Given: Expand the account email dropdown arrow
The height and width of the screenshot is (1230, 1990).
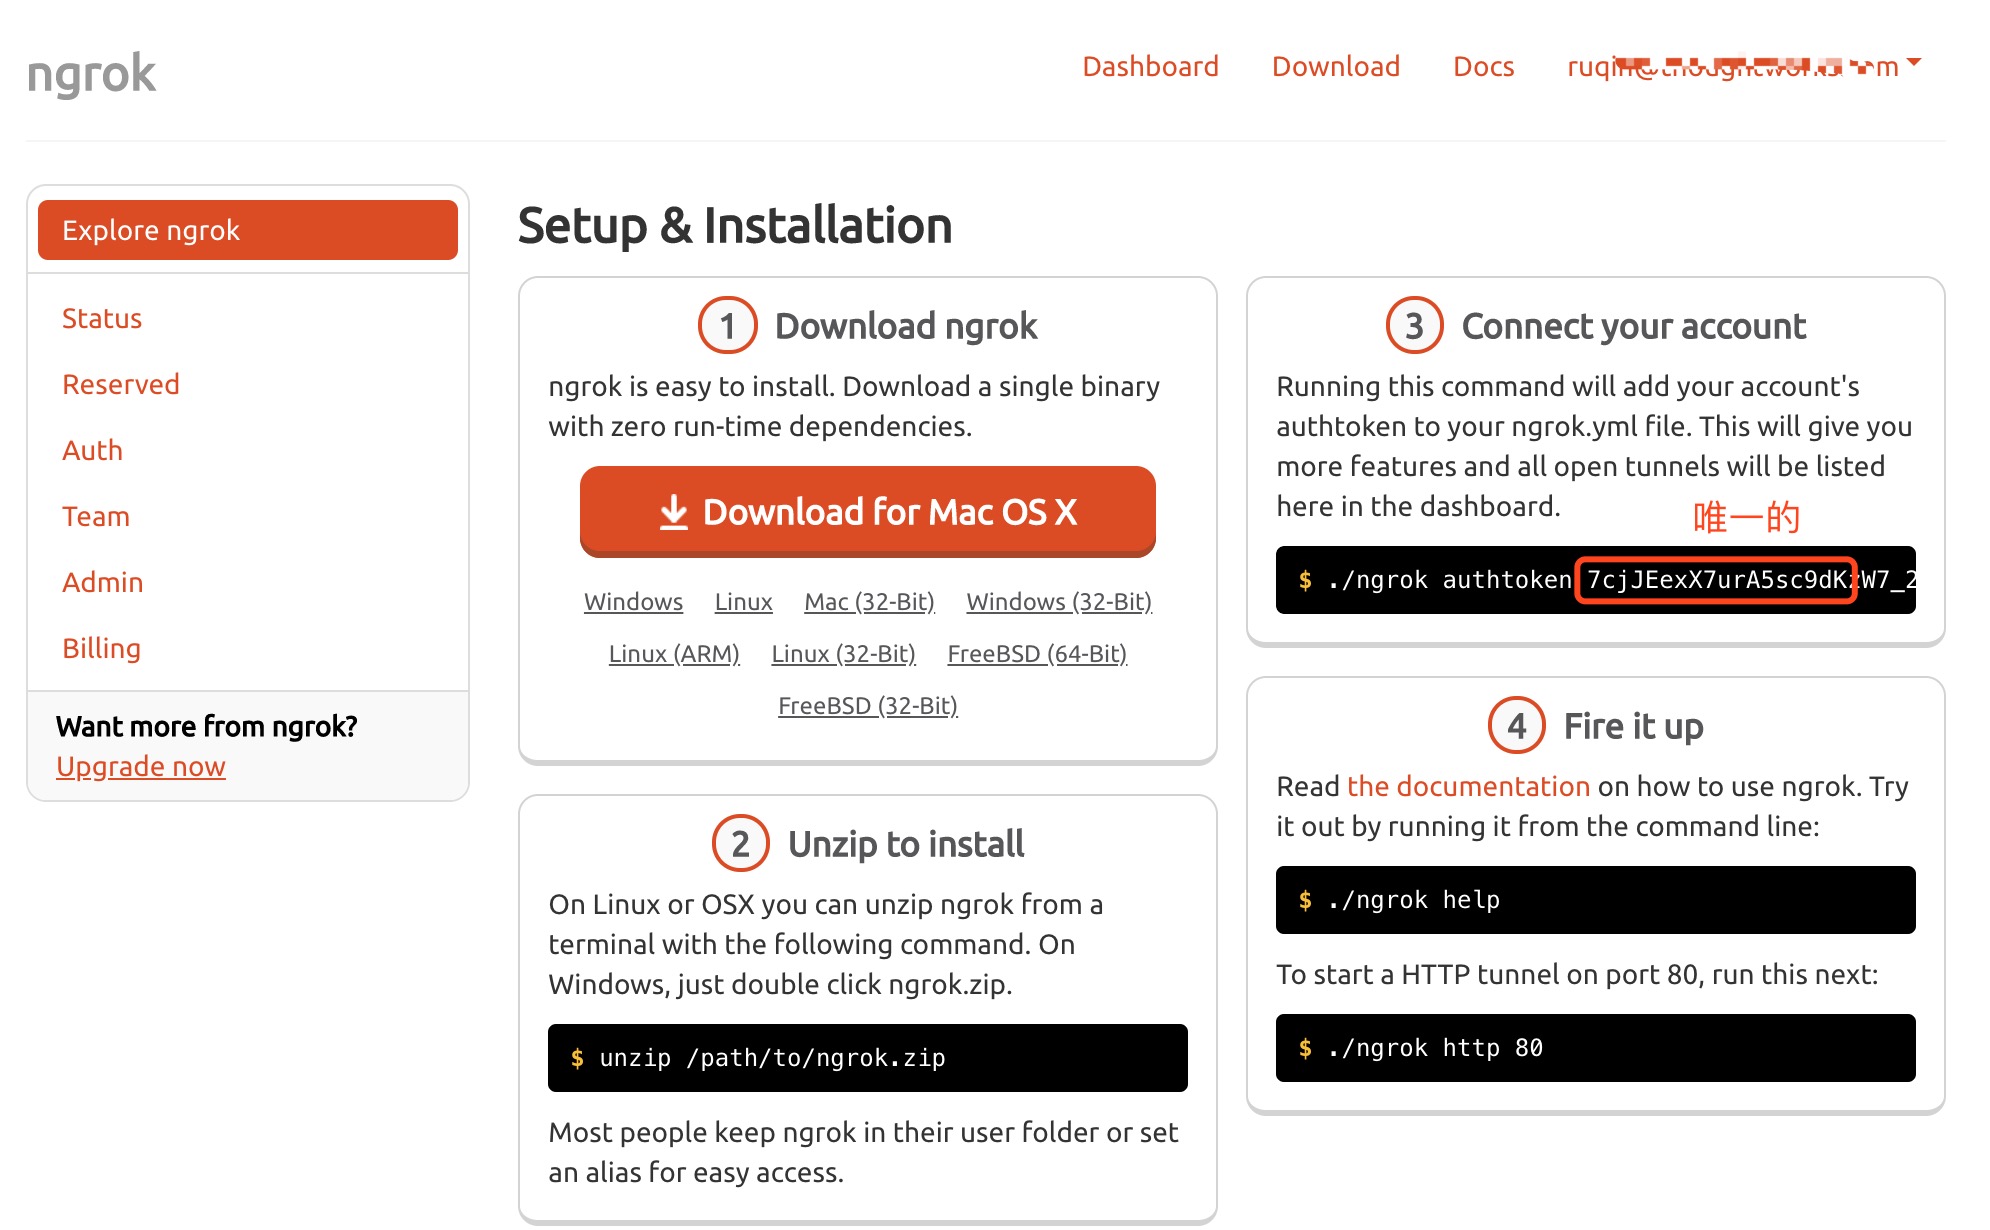Looking at the screenshot, I should [x=1914, y=63].
